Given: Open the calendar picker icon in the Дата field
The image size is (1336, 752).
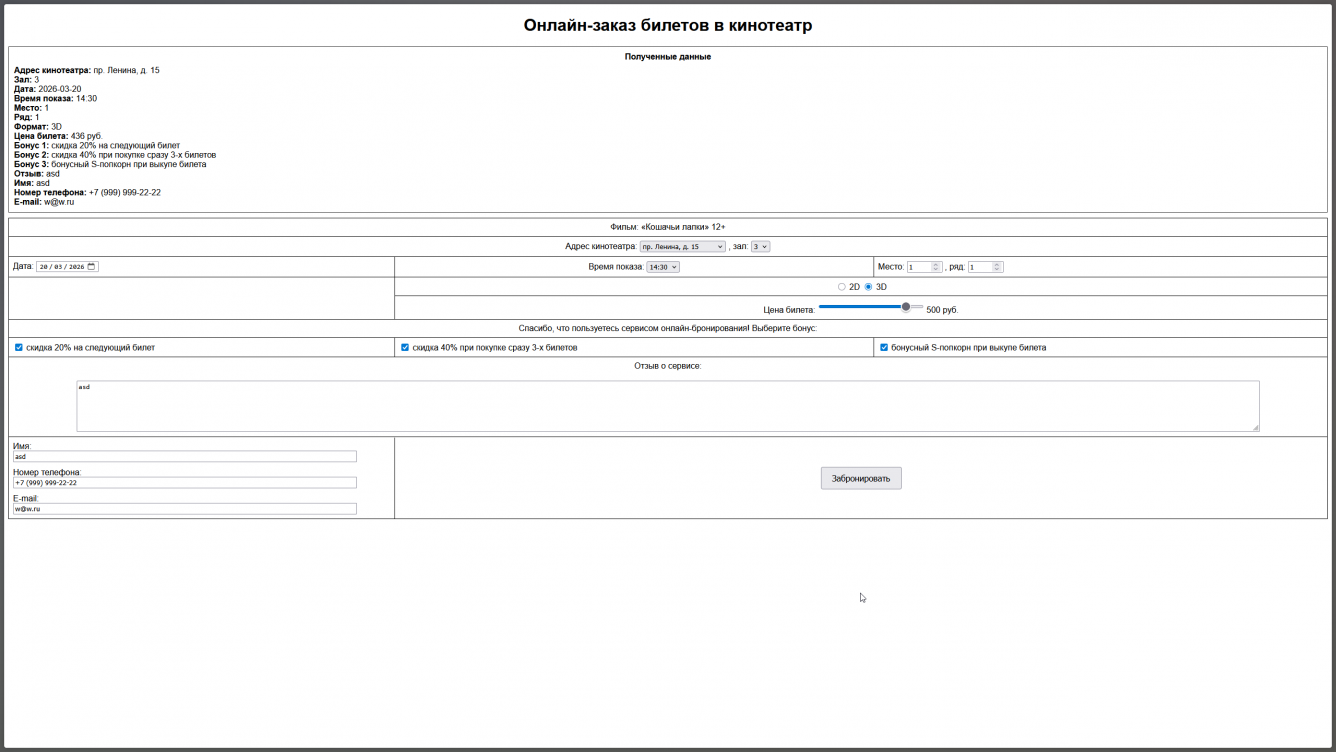Looking at the screenshot, I should 91,267.
